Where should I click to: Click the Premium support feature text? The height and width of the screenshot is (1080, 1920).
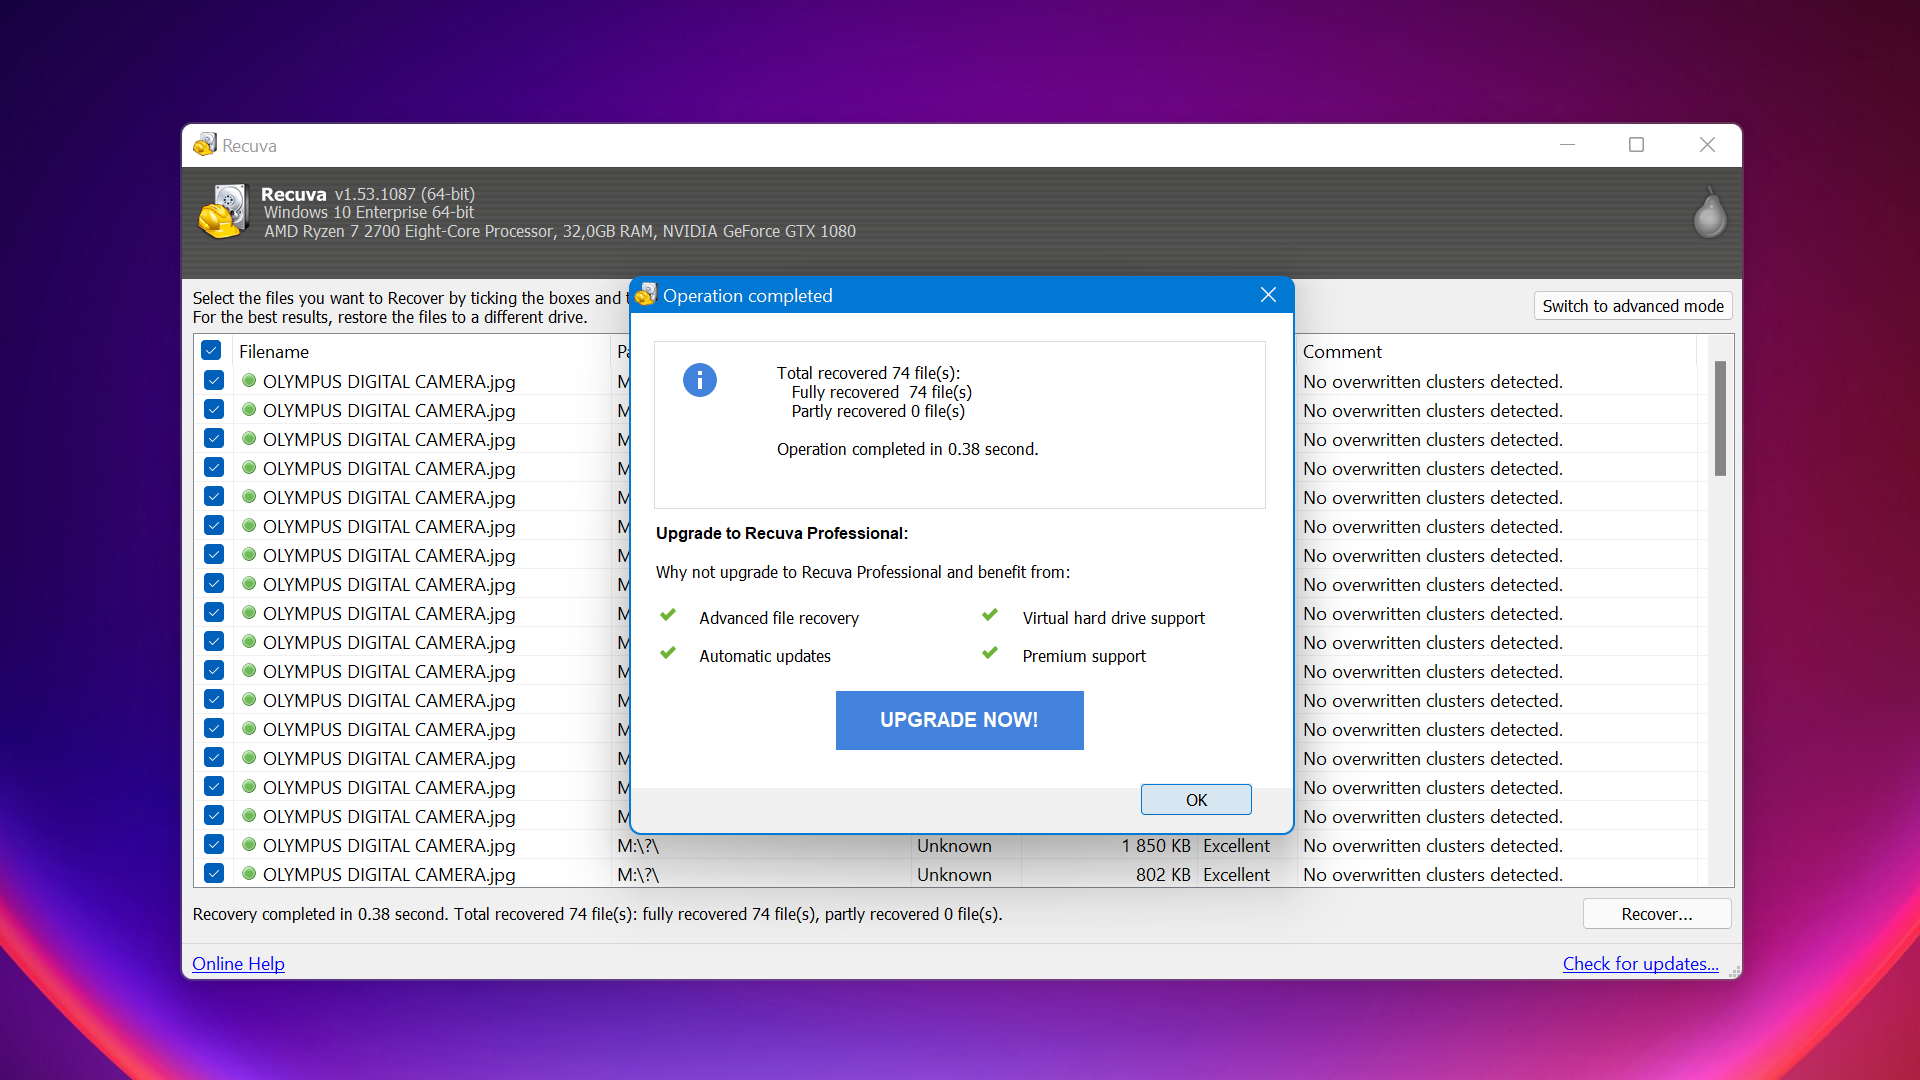point(1084,656)
